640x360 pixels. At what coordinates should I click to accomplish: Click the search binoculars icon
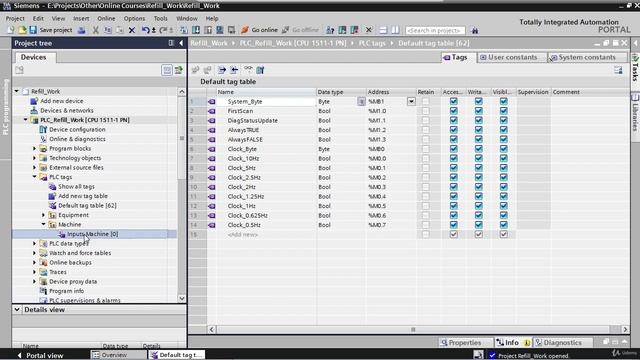(474, 30)
